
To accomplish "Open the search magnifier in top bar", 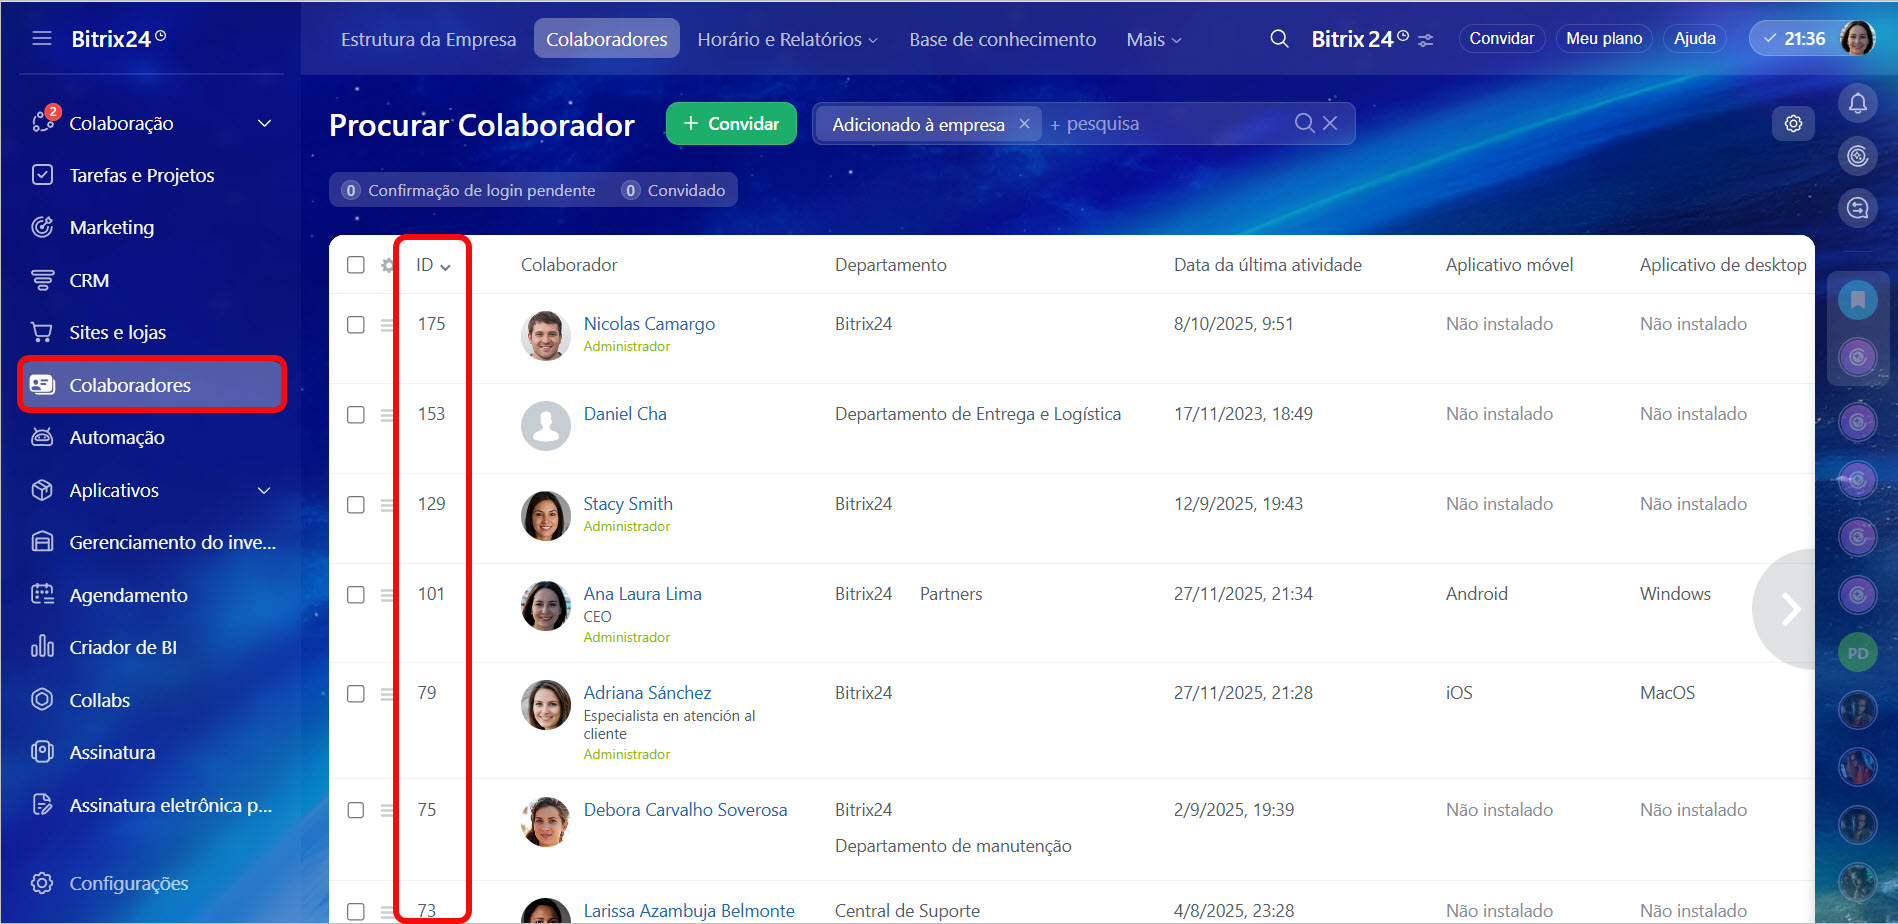I will click(x=1279, y=39).
